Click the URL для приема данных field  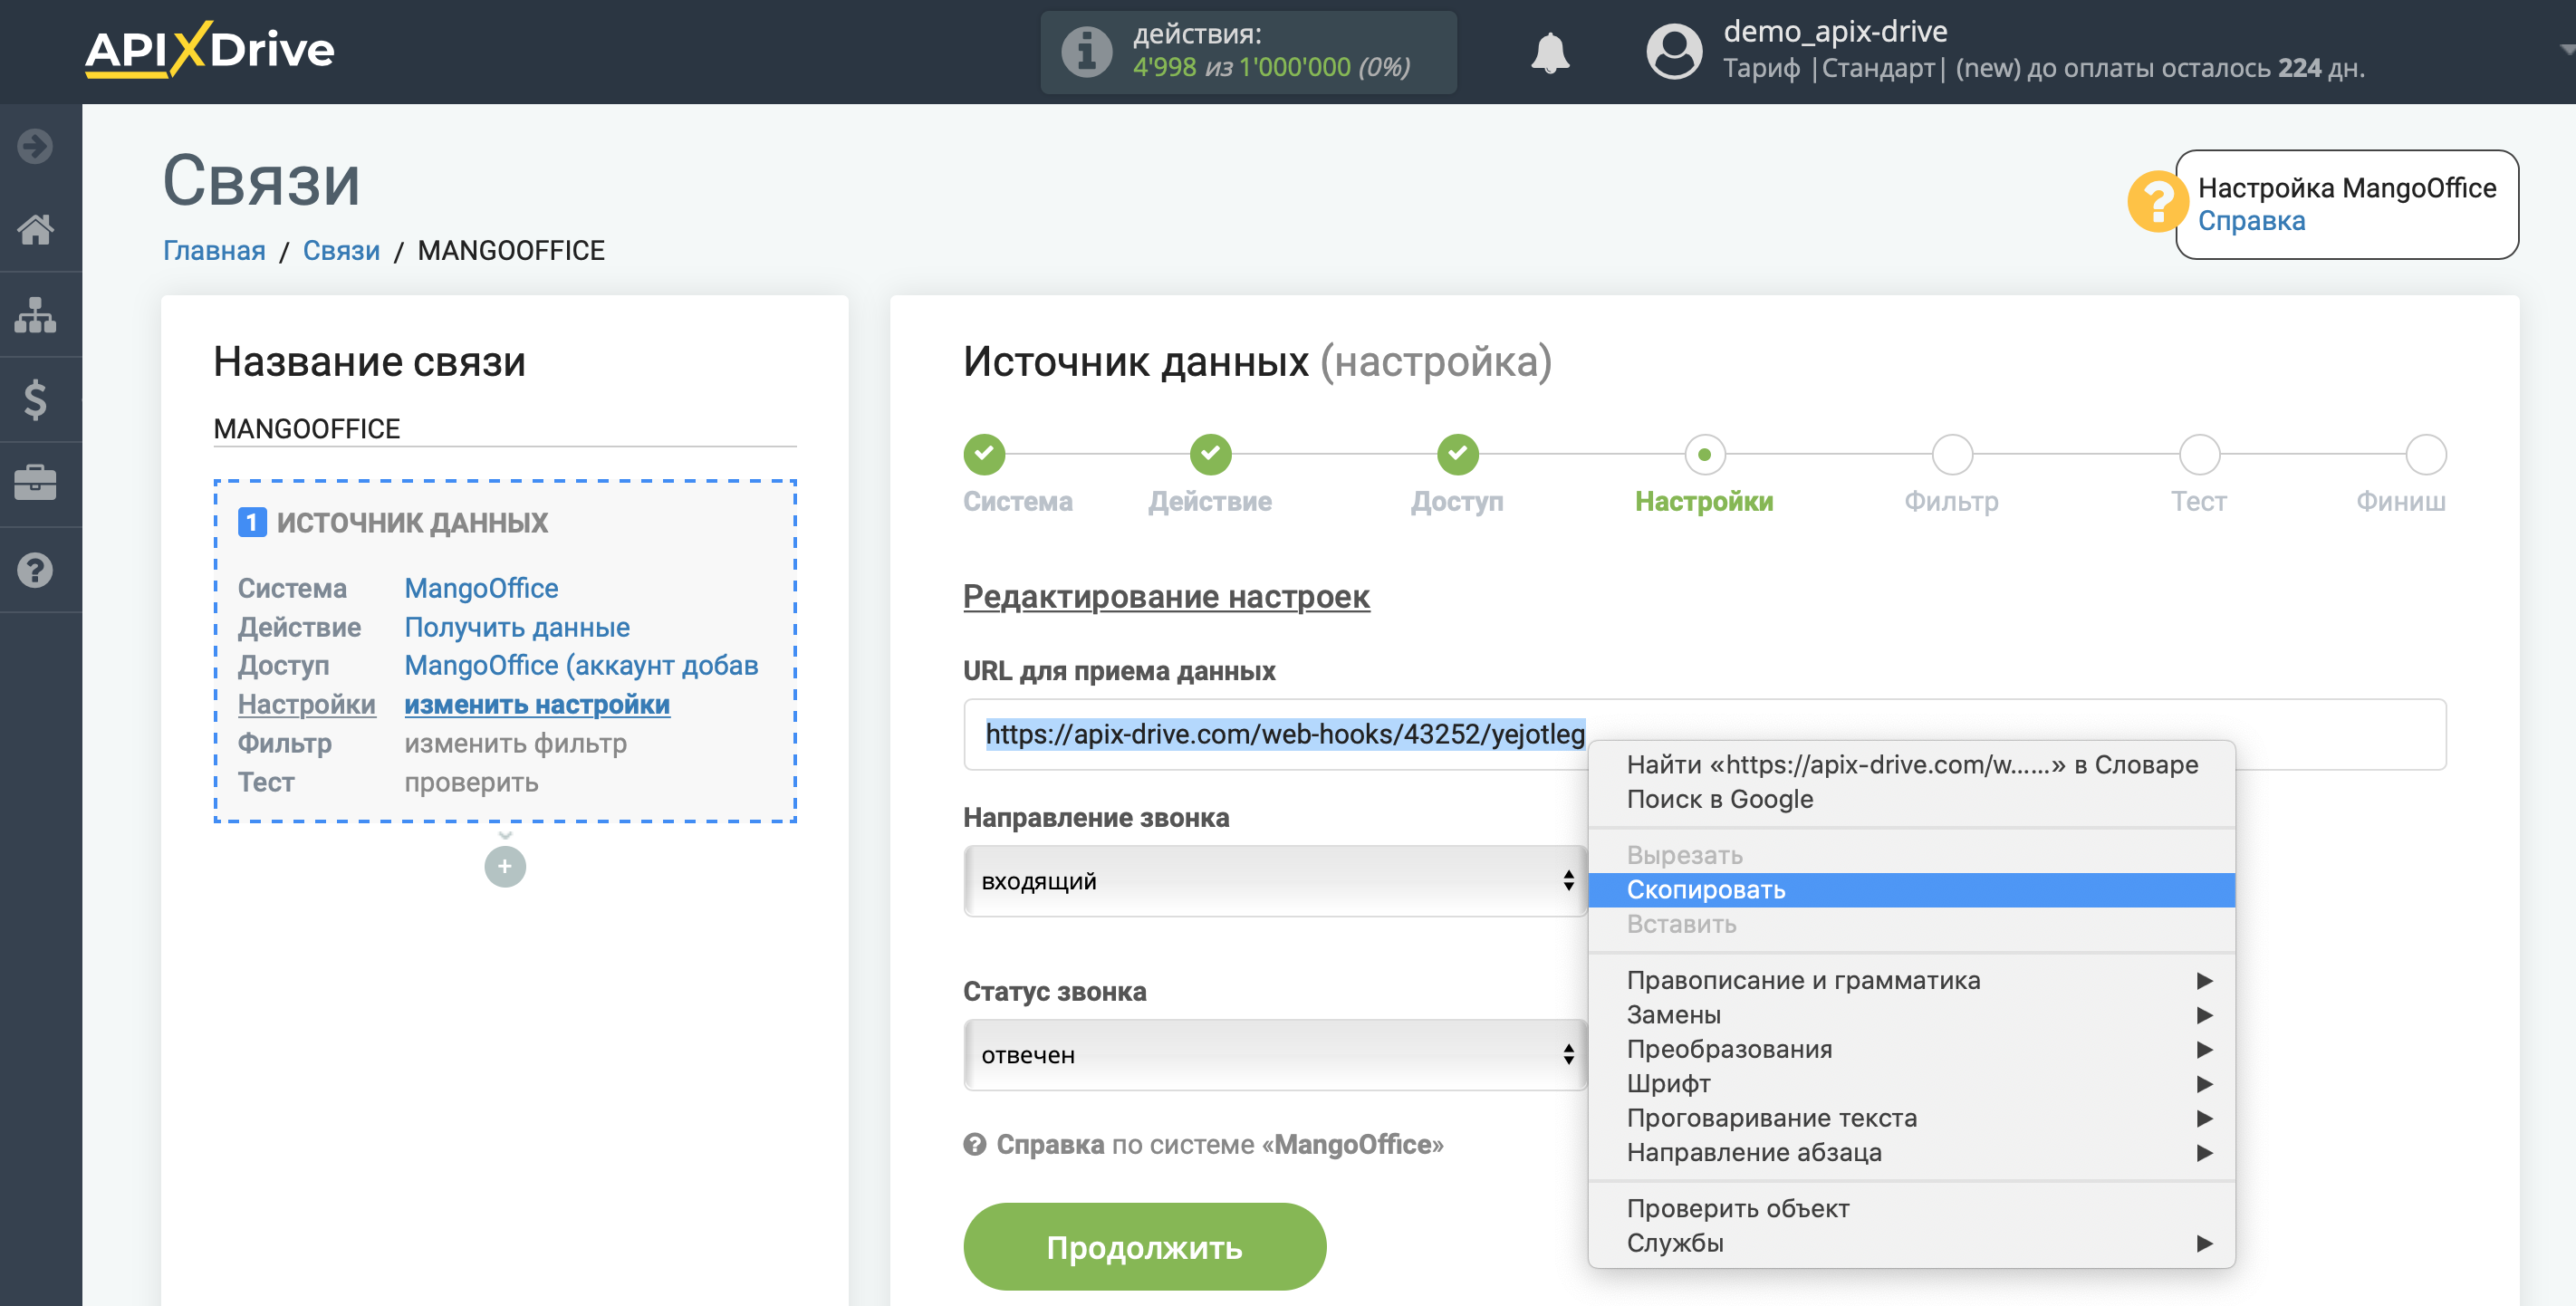pyautogui.click(x=1704, y=734)
